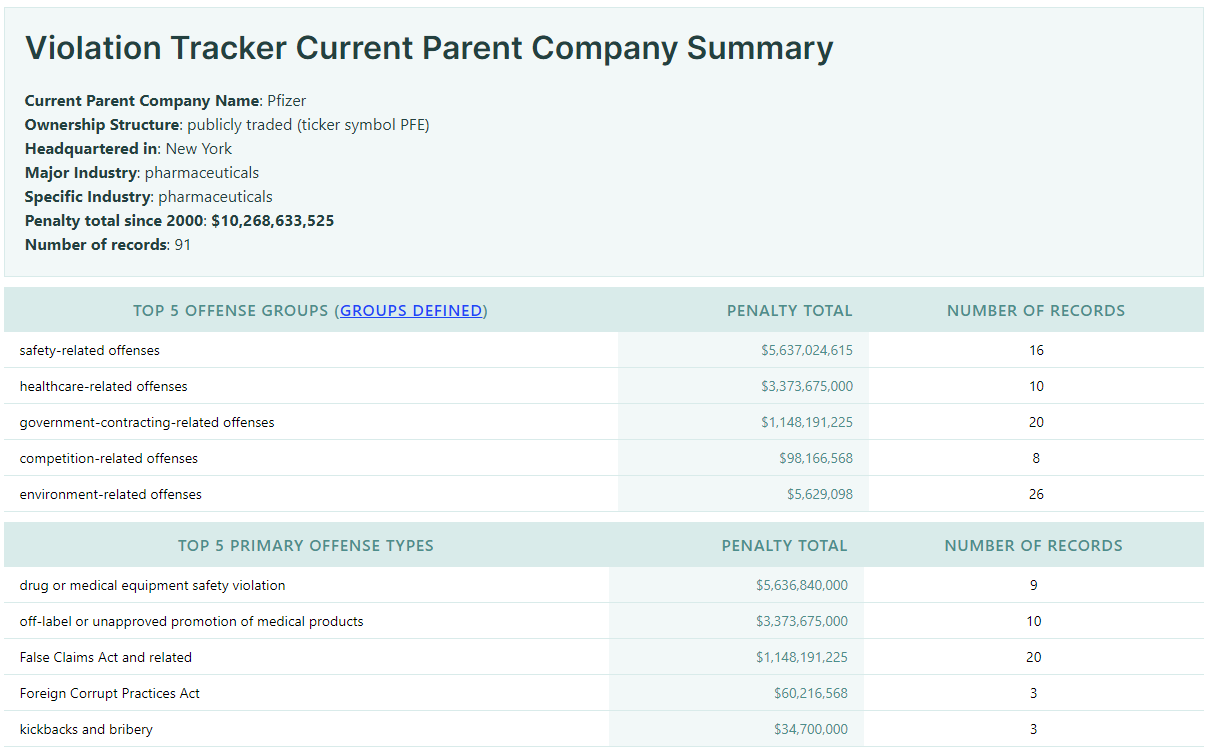Image resolution: width=1211 pixels, height=748 pixels.
Task: Click Headquartered in New York text
Action: pyautogui.click(x=128, y=149)
